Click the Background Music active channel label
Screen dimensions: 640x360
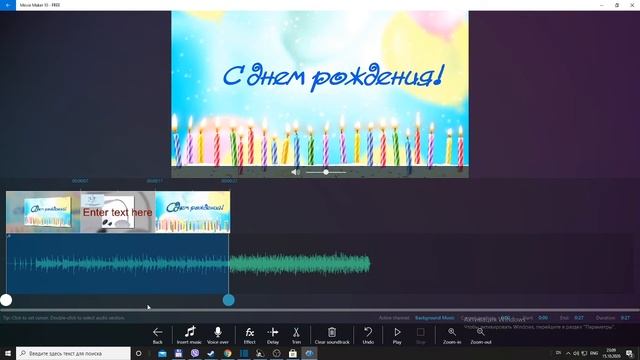435,318
